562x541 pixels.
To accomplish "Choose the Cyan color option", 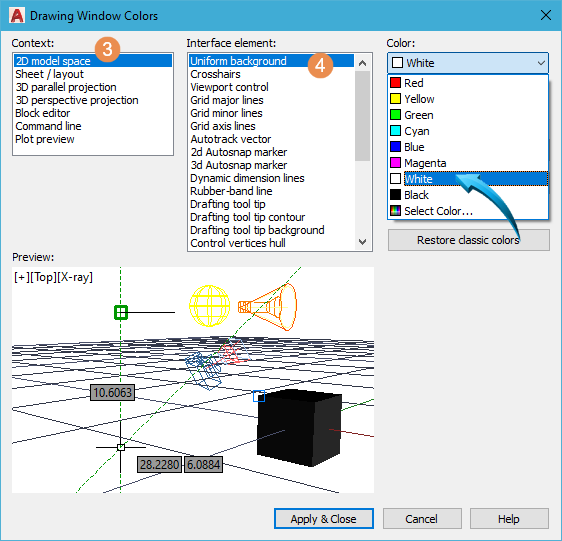I will point(468,131).
